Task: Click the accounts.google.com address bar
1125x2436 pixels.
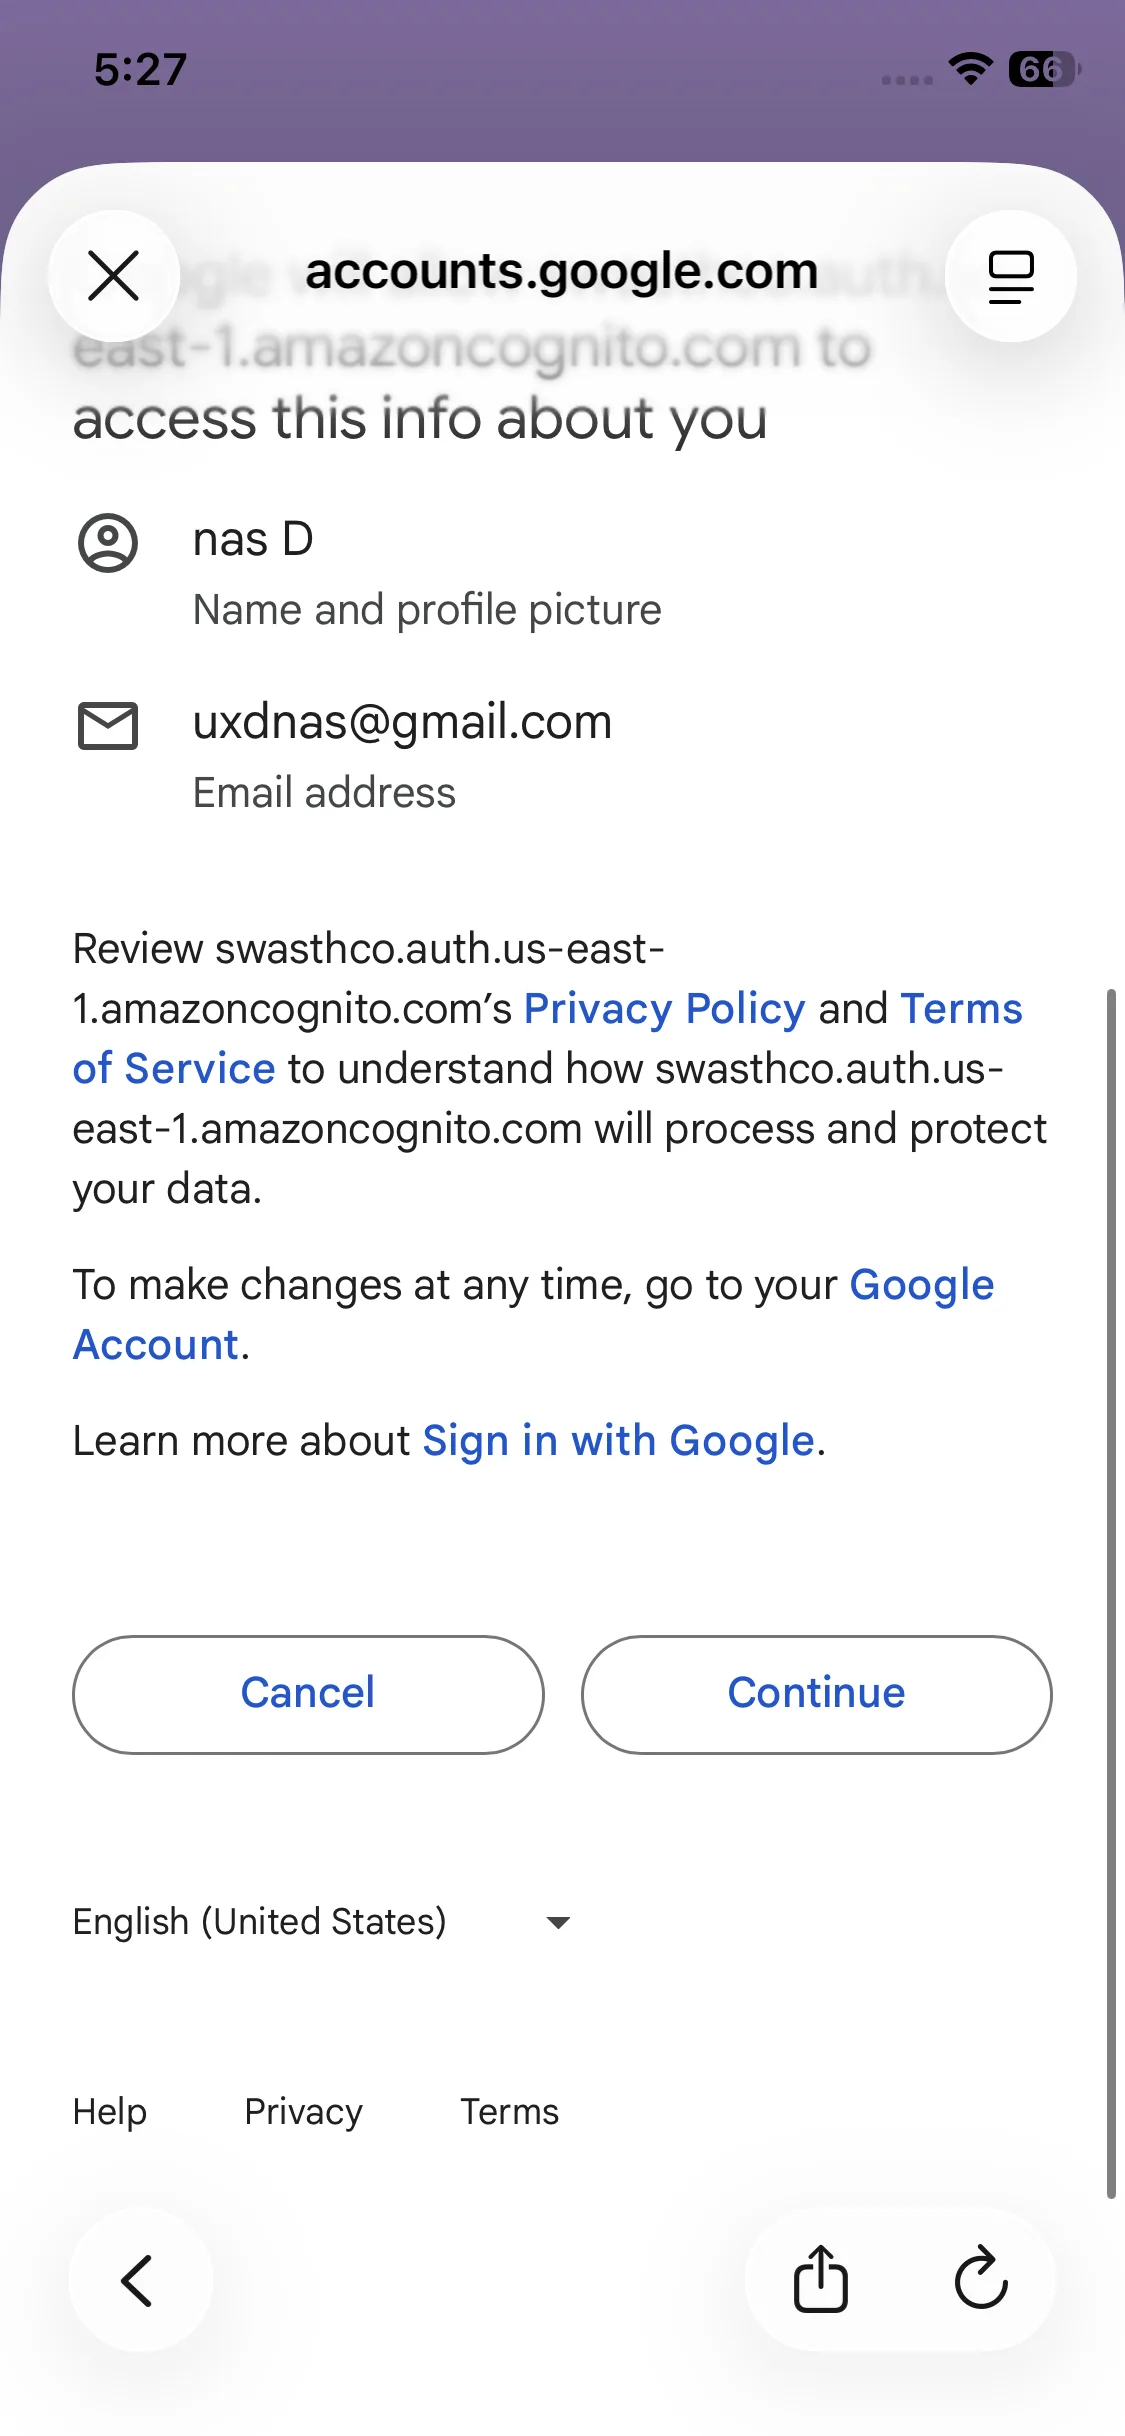Action: [x=561, y=272]
